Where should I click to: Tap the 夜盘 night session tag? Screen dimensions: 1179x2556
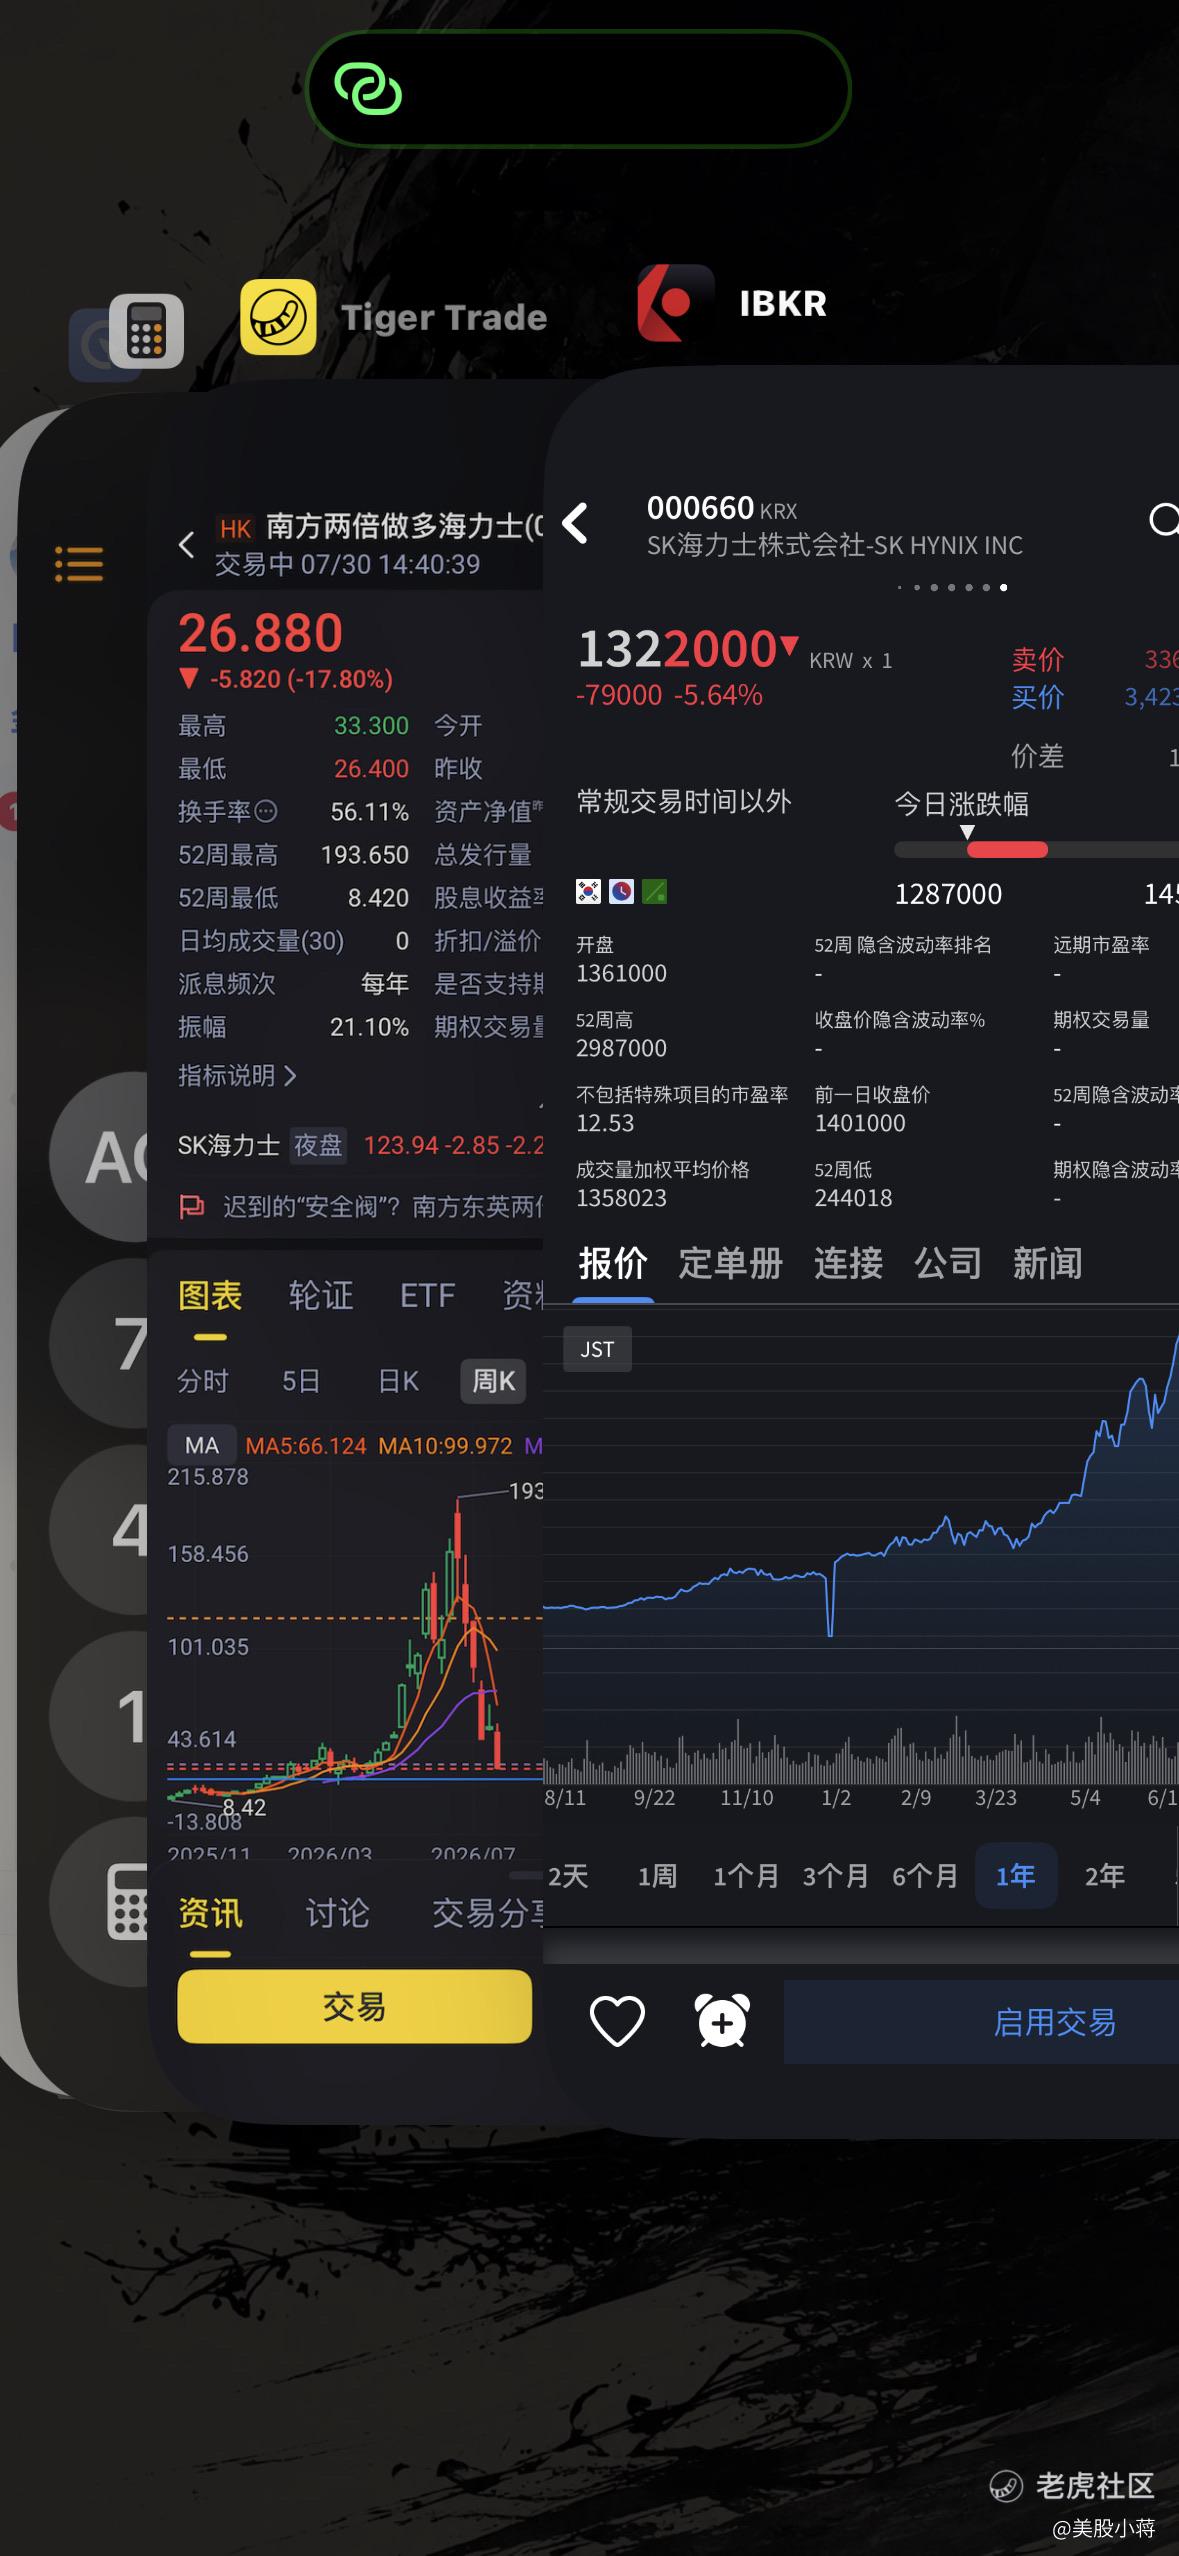click(318, 1145)
